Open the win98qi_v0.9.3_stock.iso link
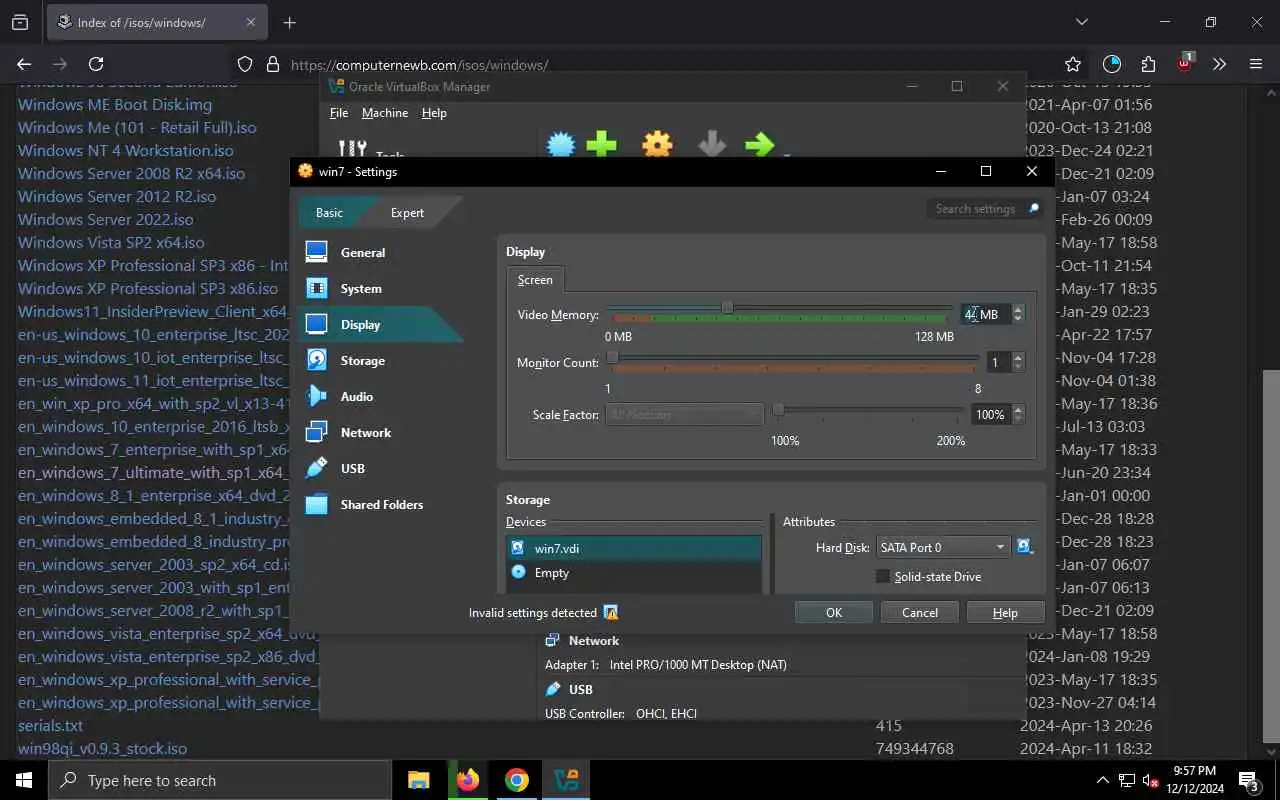Screen dimensions: 1280x800 pos(102,748)
